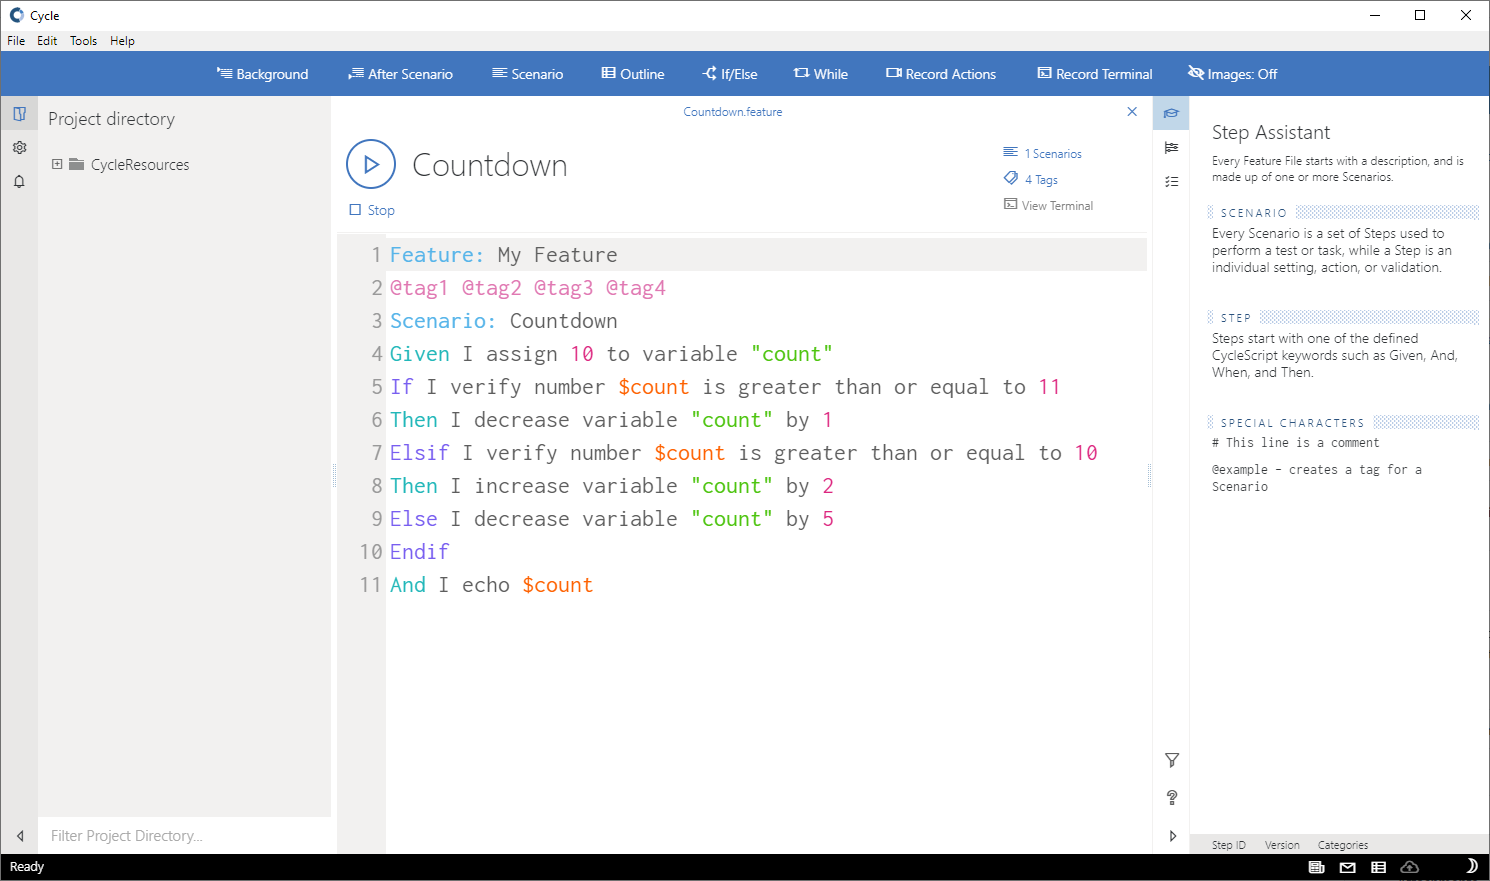The height and width of the screenshot is (881, 1490).
Task: Start Record Terminal from toolbar
Action: [1094, 74]
